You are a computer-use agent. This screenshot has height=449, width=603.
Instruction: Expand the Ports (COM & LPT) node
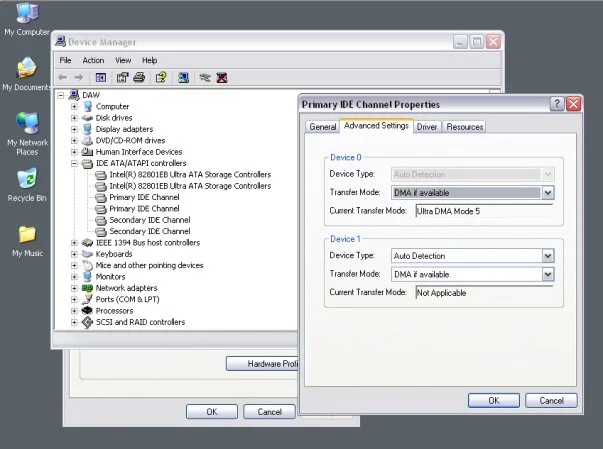(74, 299)
